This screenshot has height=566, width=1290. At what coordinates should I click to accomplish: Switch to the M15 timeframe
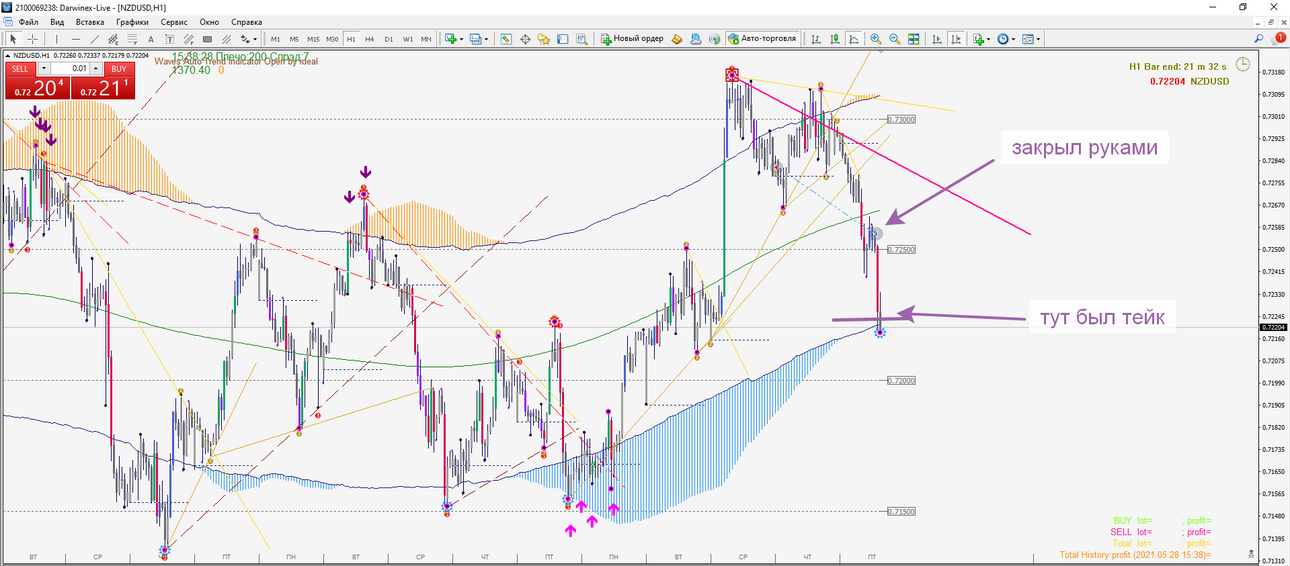pyautogui.click(x=313, y=39)
